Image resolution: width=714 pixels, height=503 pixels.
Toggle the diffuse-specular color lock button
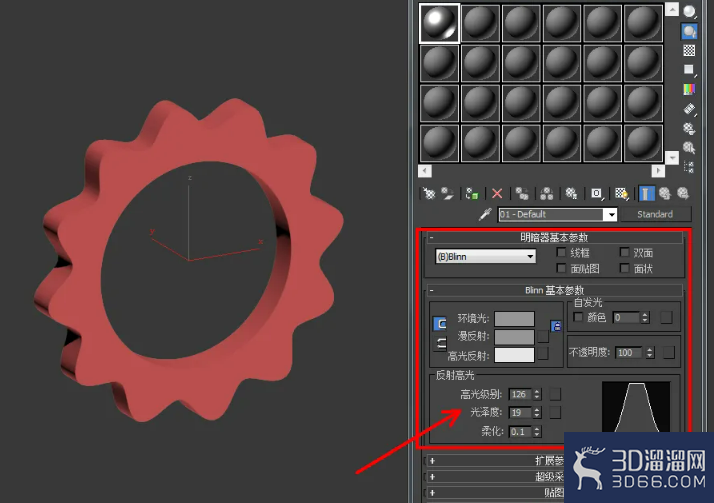coord(440,343)
